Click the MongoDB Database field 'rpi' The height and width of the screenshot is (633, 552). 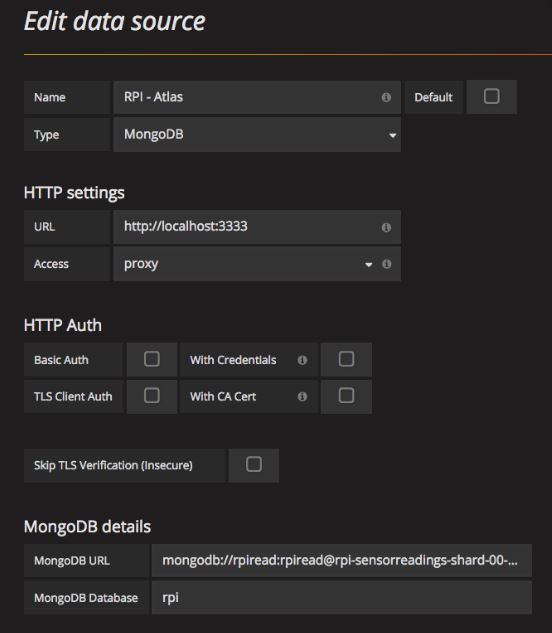pos(342,597)
